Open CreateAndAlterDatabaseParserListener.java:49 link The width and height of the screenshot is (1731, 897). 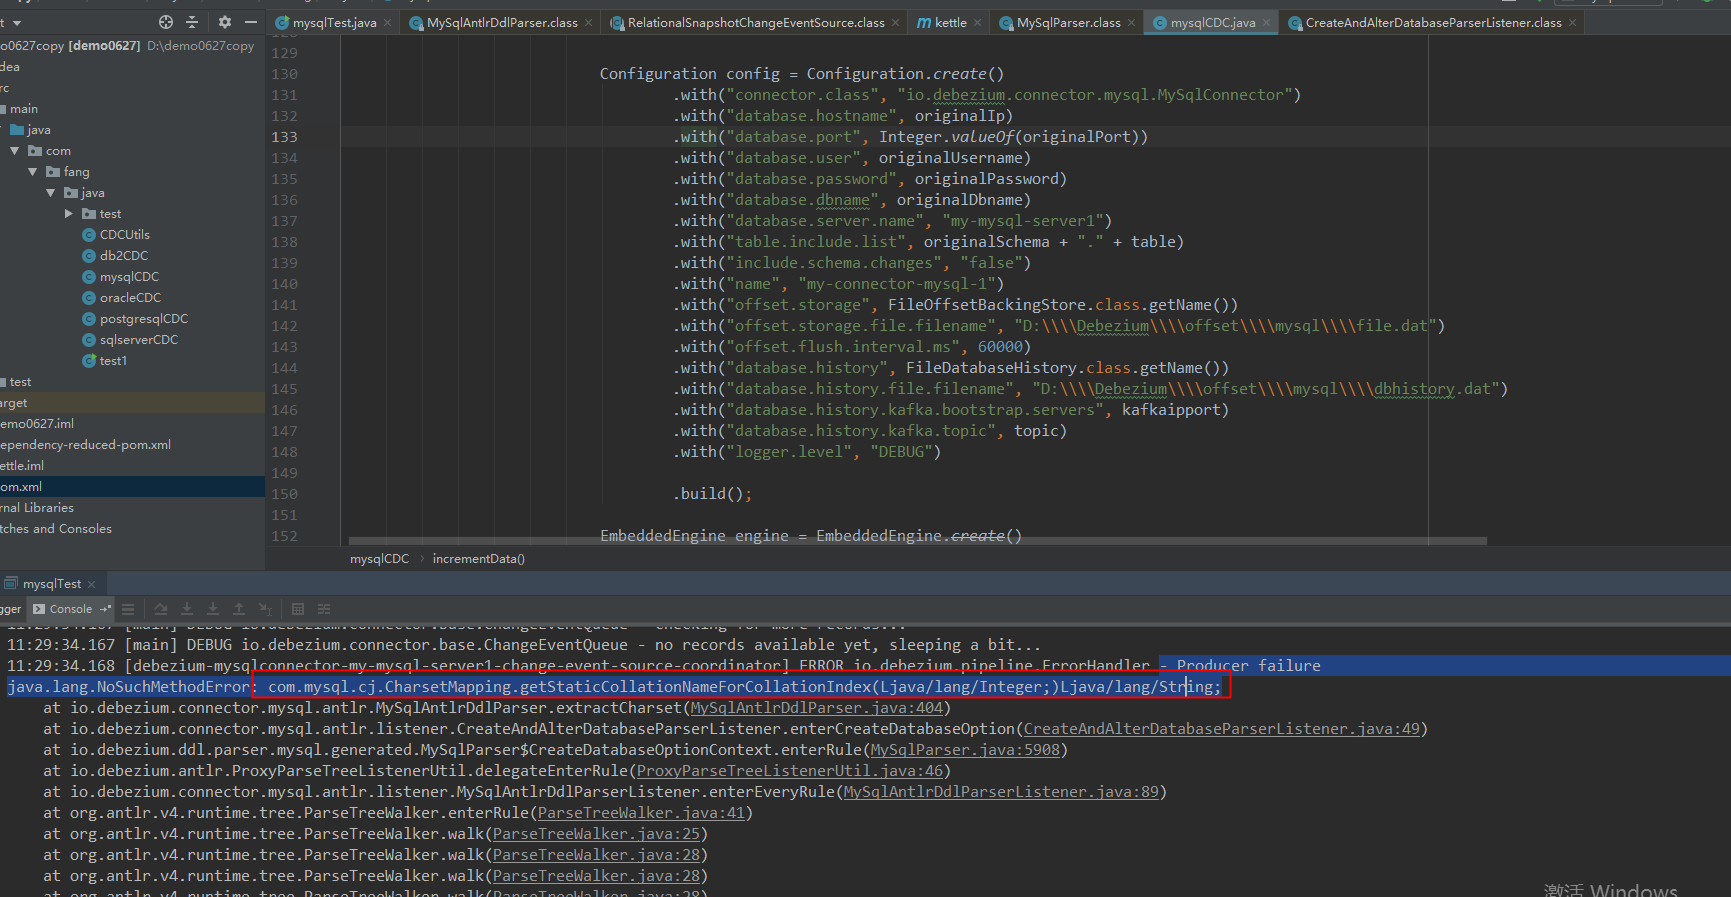(1222, 729)
